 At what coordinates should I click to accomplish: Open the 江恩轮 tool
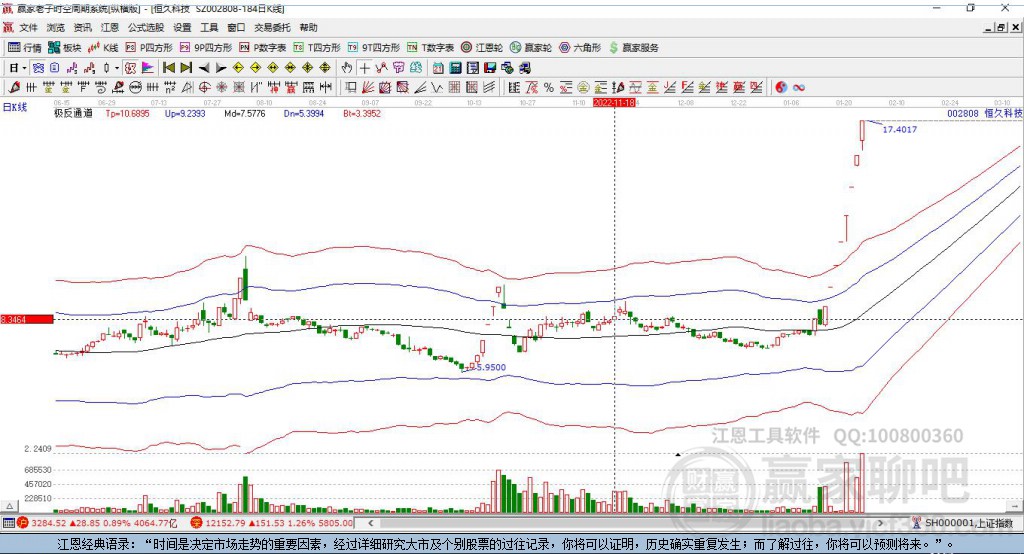(x=482, y=48)
